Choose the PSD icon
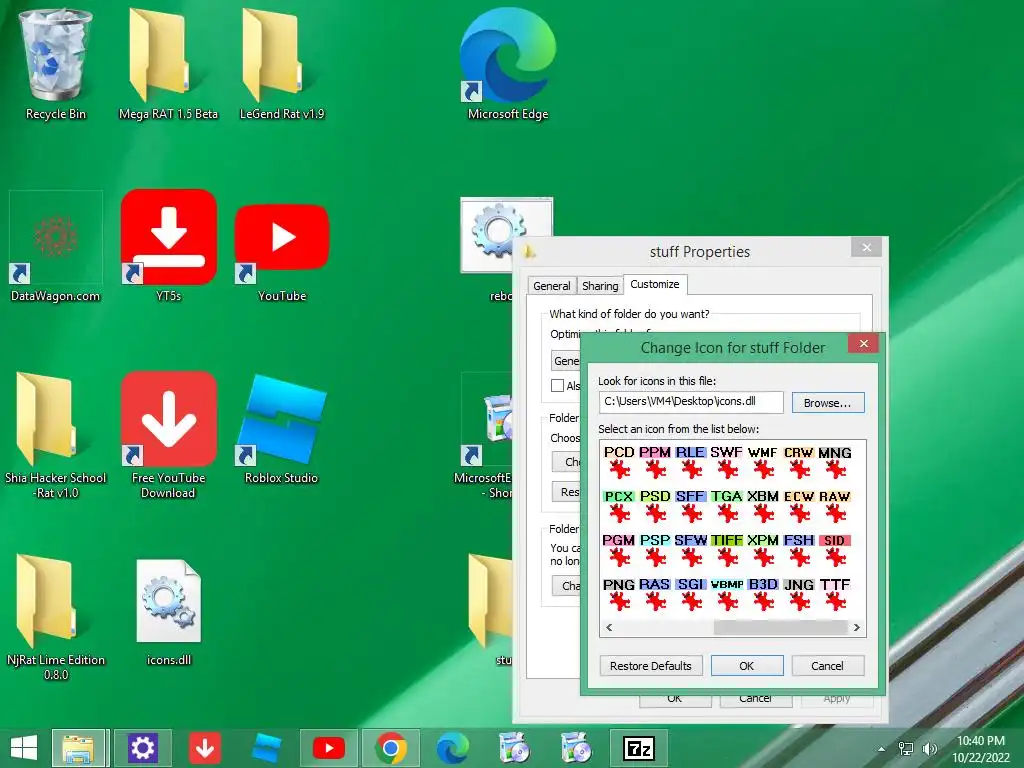Image resolution: width=1024 pixels, height=768 pixels. (x=654, y=506)
